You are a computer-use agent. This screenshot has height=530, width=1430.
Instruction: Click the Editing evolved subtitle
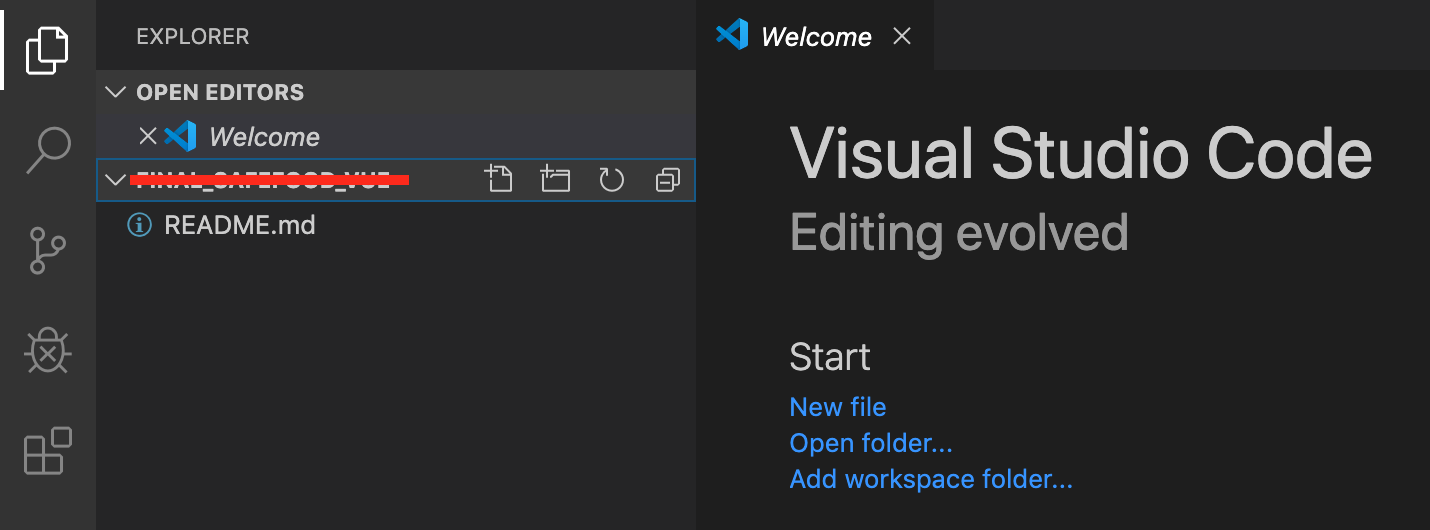pyautogui.click(x=959, y=233)
